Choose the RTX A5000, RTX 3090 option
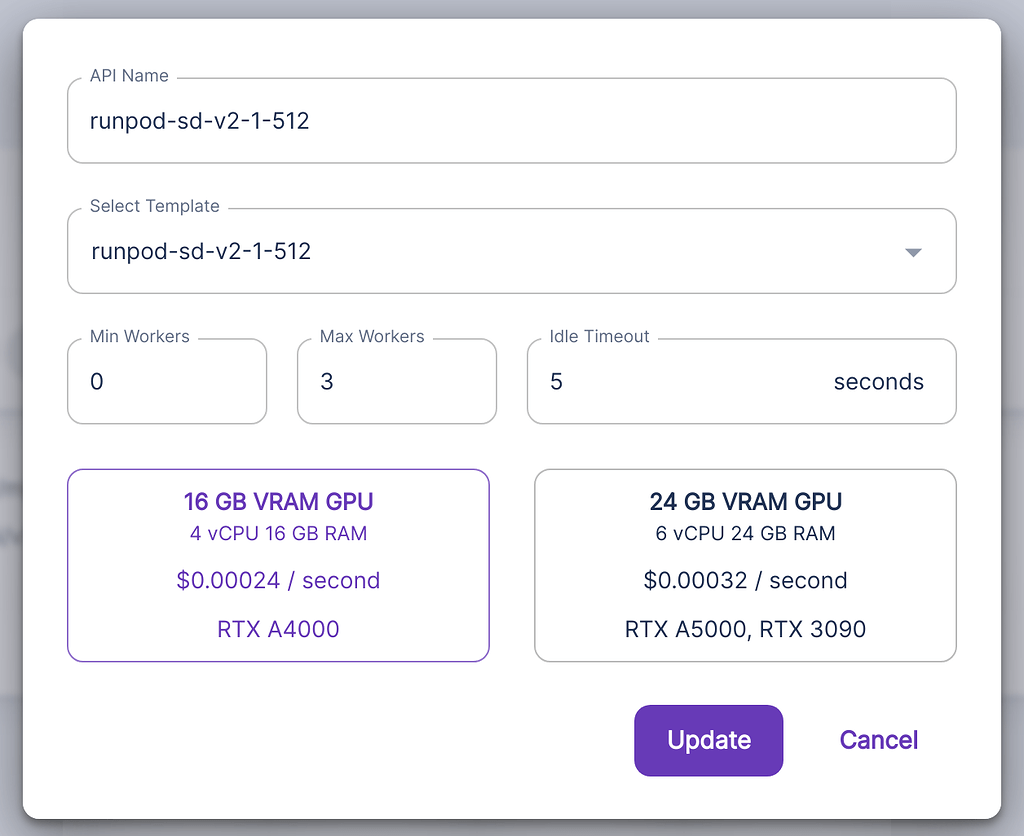1024x836 pixels. point(745,629)
